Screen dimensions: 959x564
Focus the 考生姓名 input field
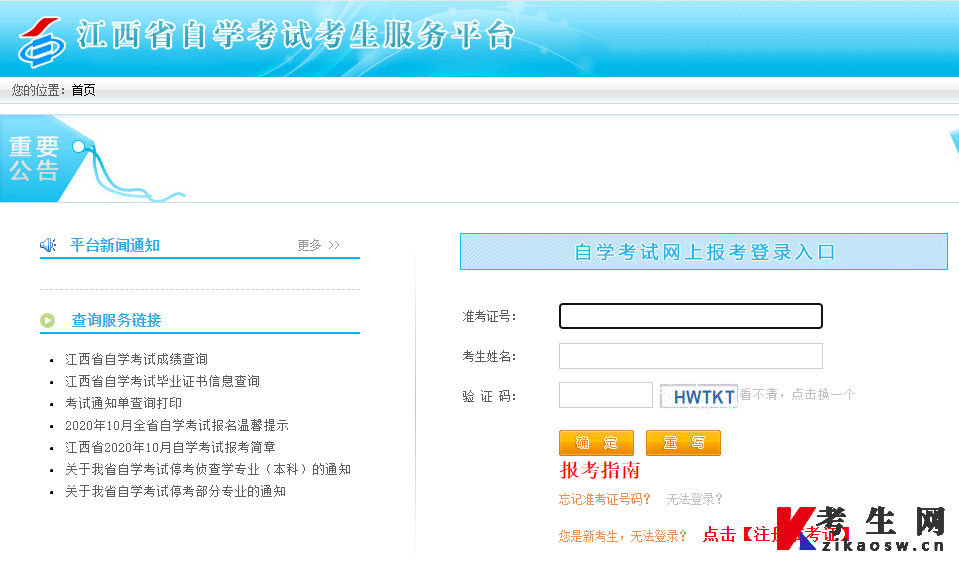691,356
